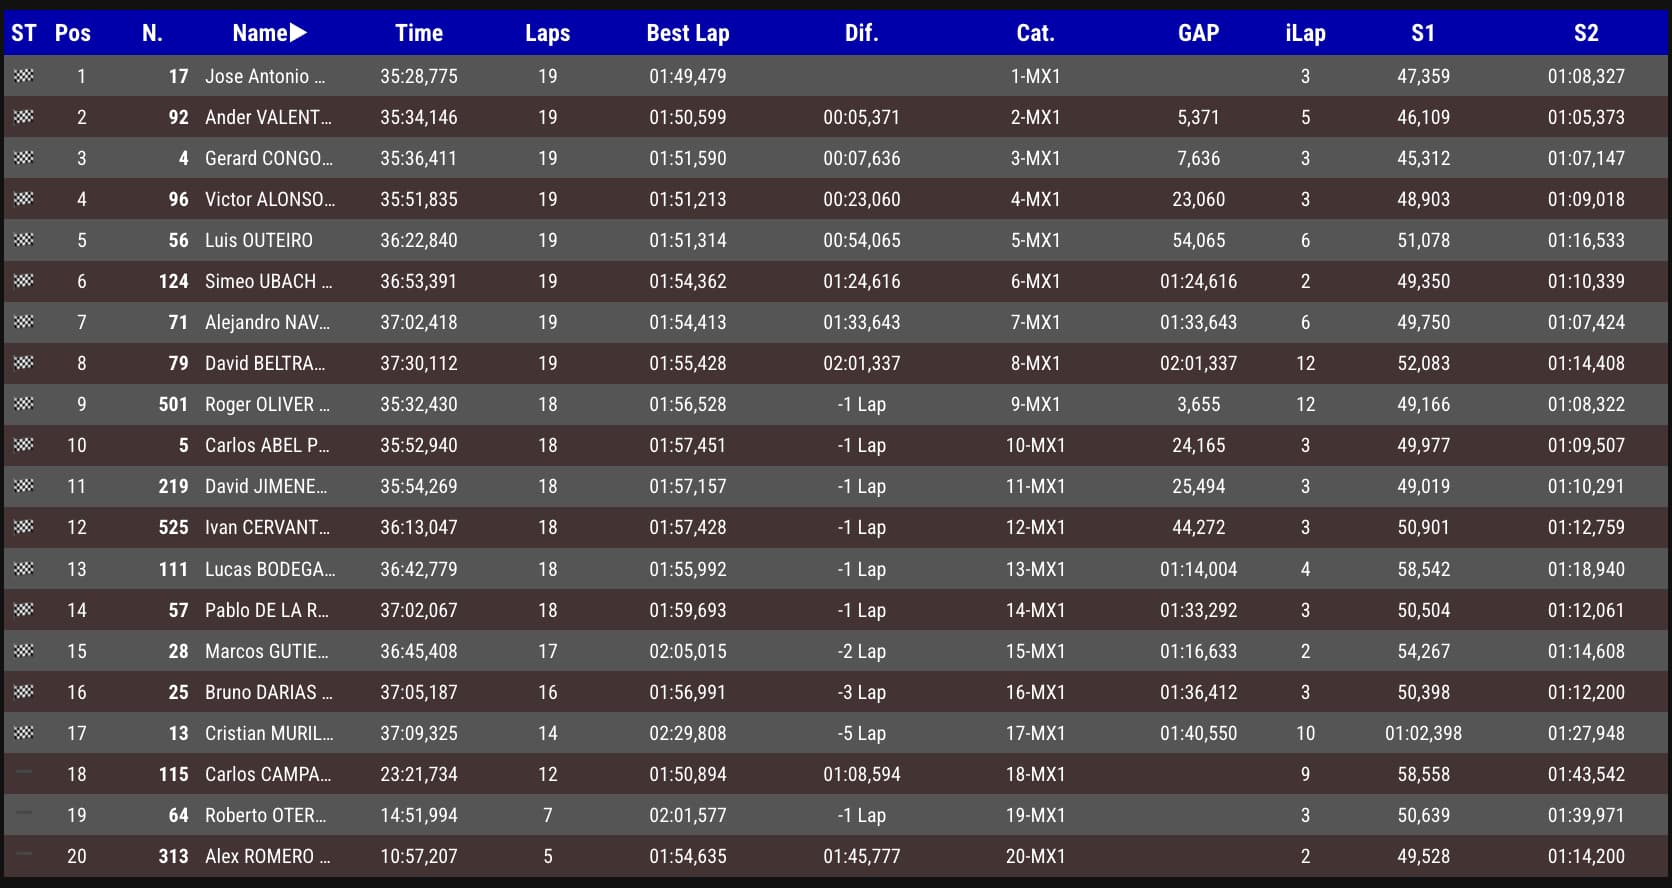The width and height of the screenshot is (1672, 888).
Task: Click the checkered flag for Lucas BODEGA
Action: [24, 569]
